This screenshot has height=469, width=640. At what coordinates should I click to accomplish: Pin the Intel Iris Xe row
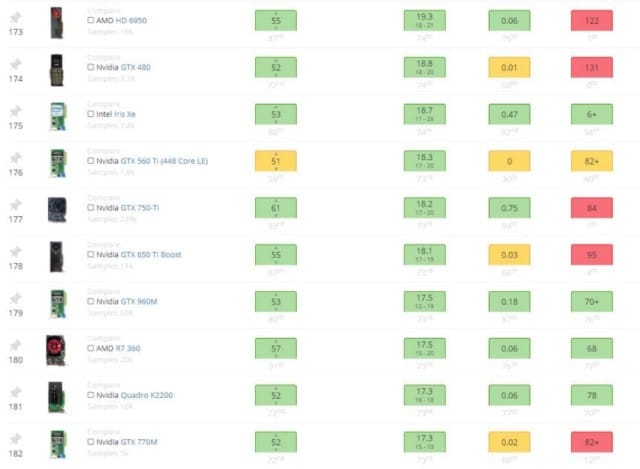[x=16, y=111]
